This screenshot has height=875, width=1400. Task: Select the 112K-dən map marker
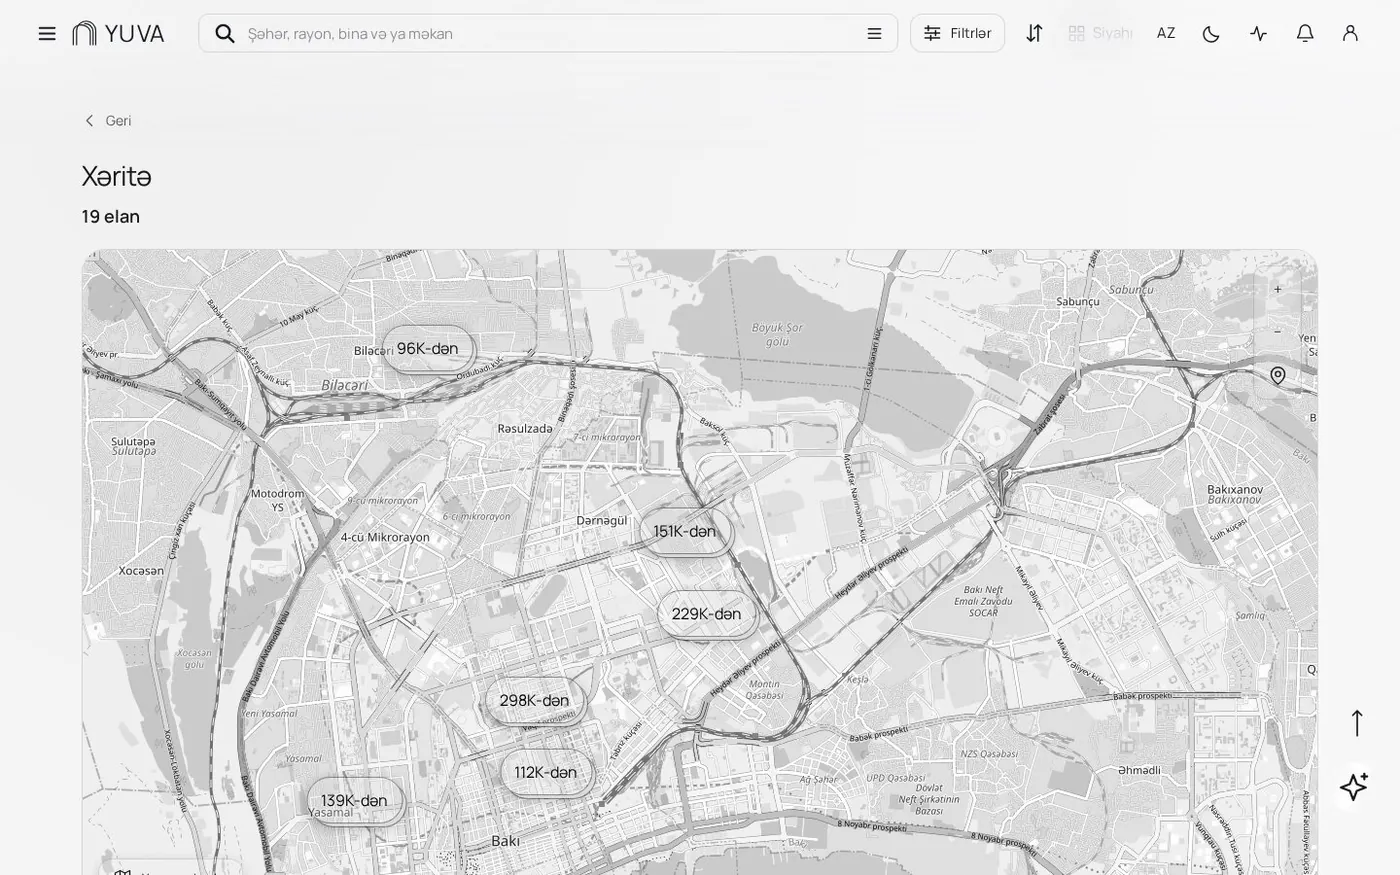coord(546,772)
